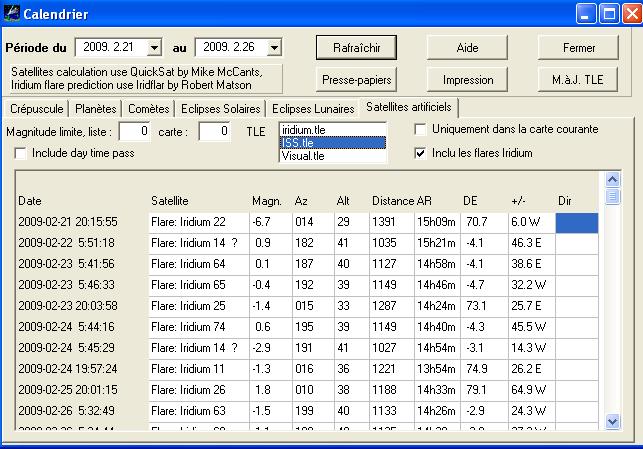643x449 pixels.
Task: Click the Az column header
Action: 301,201
